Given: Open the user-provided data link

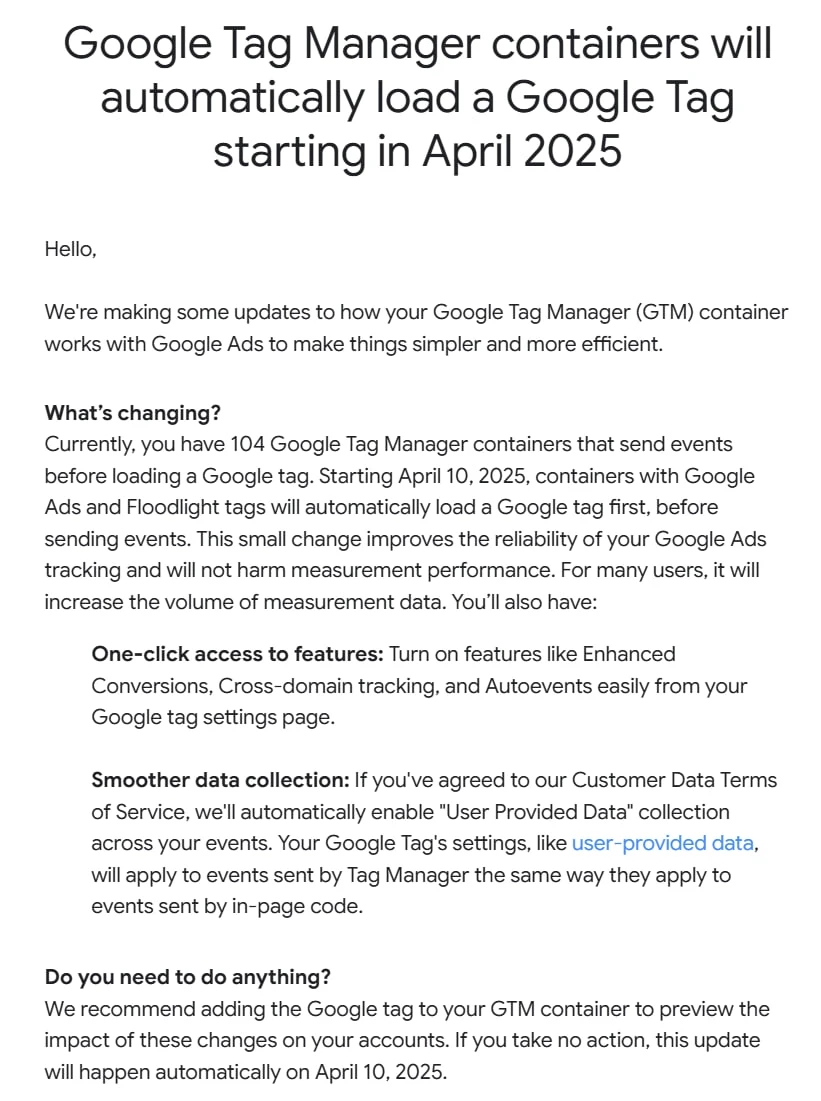Looking at the screenshot, I should tap(663, 843).
